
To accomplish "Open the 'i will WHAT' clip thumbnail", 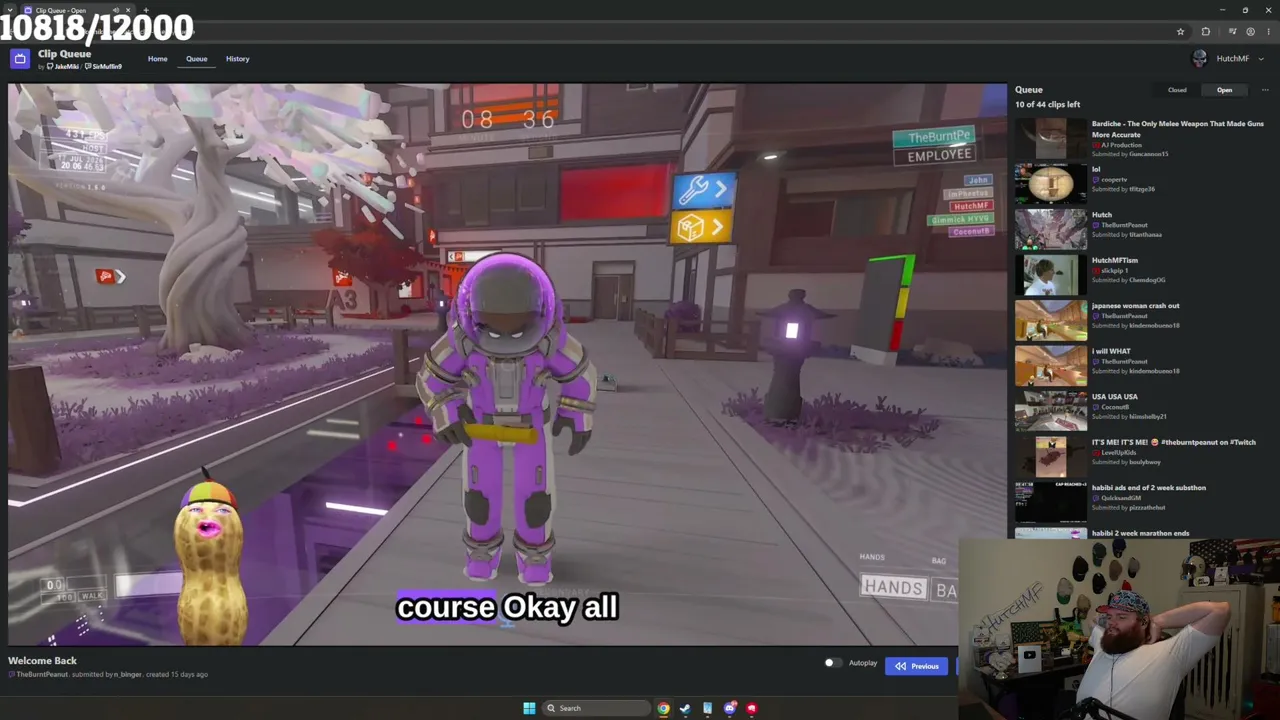I will (1051, 366).
